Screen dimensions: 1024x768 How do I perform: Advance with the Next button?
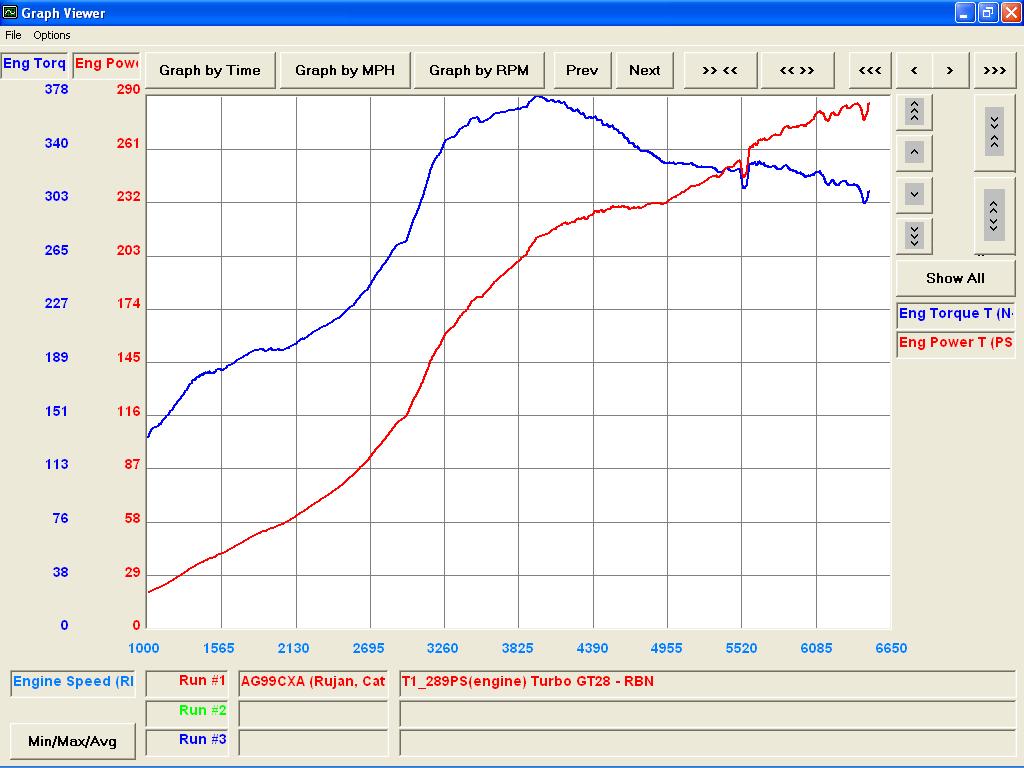(645, 71)
